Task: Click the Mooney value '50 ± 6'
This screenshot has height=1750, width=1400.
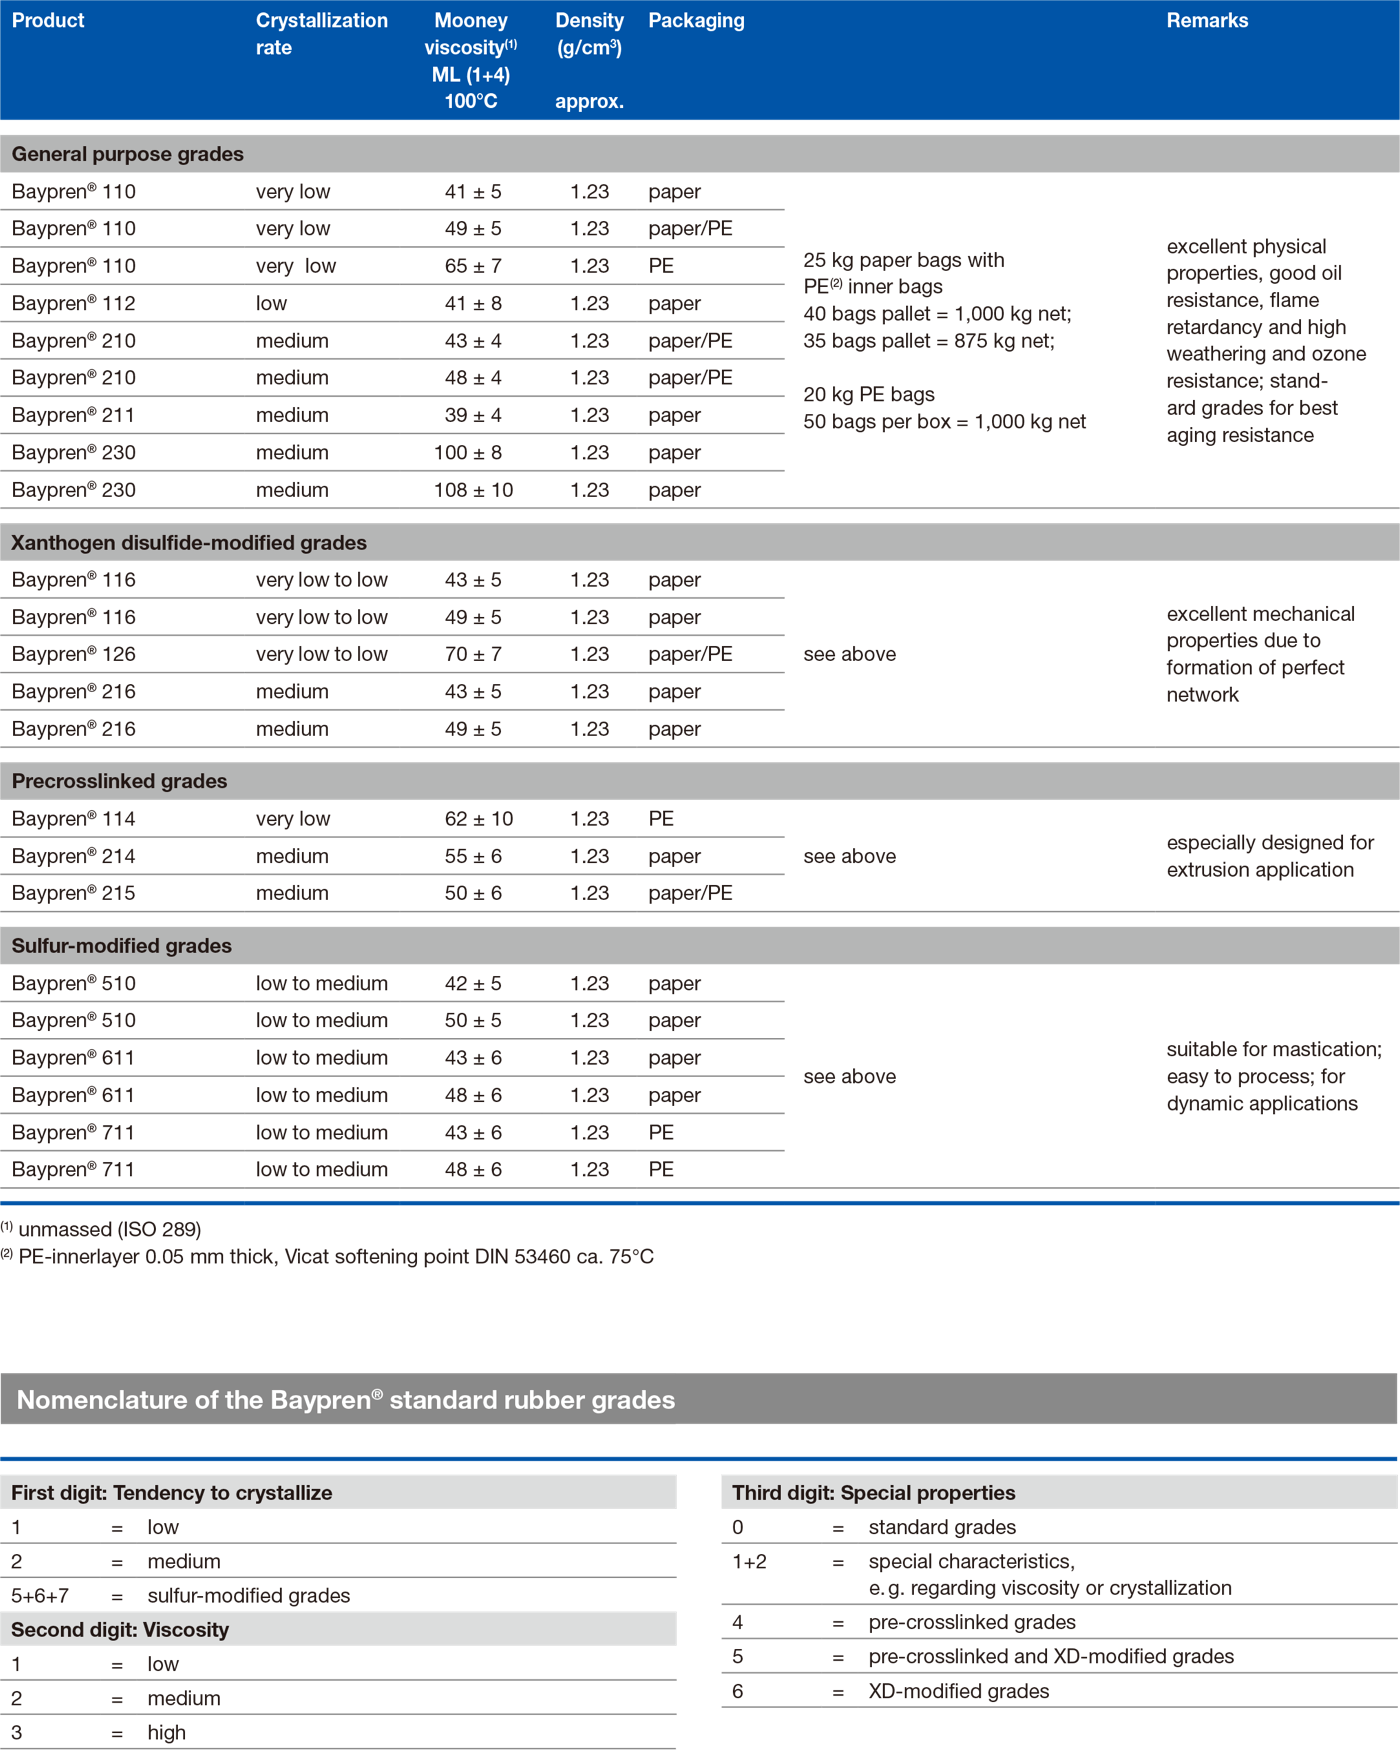Action: point(473,893)
